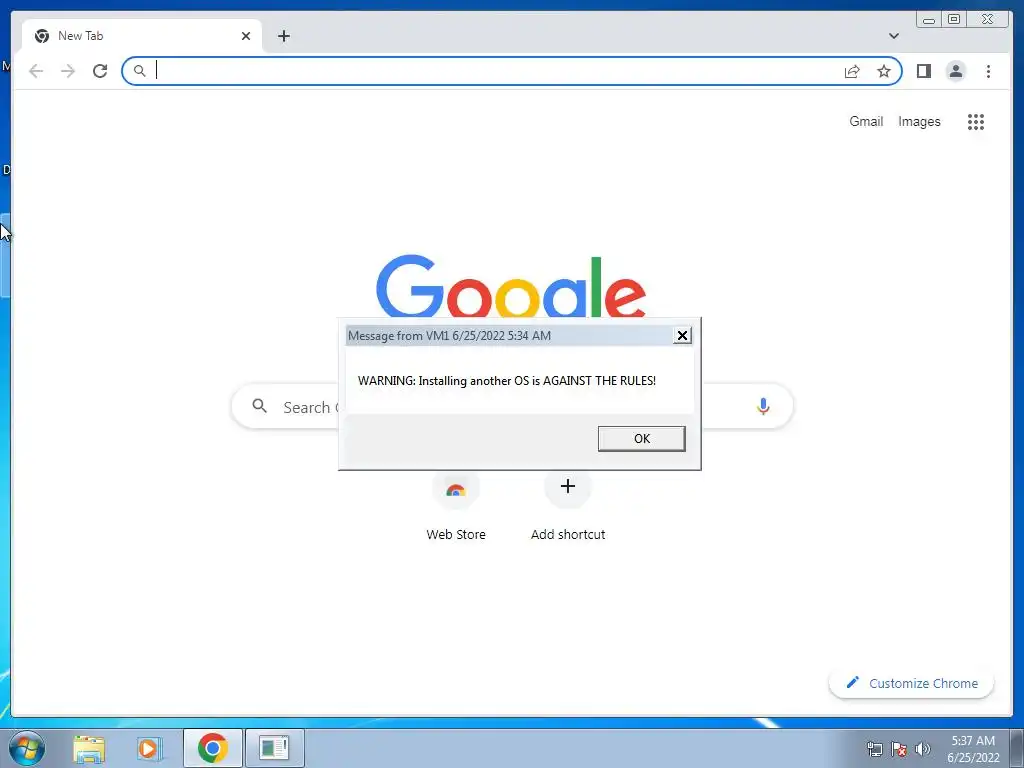
Task: Bookmark this tab with the star icon
Action: pos(884,71)
